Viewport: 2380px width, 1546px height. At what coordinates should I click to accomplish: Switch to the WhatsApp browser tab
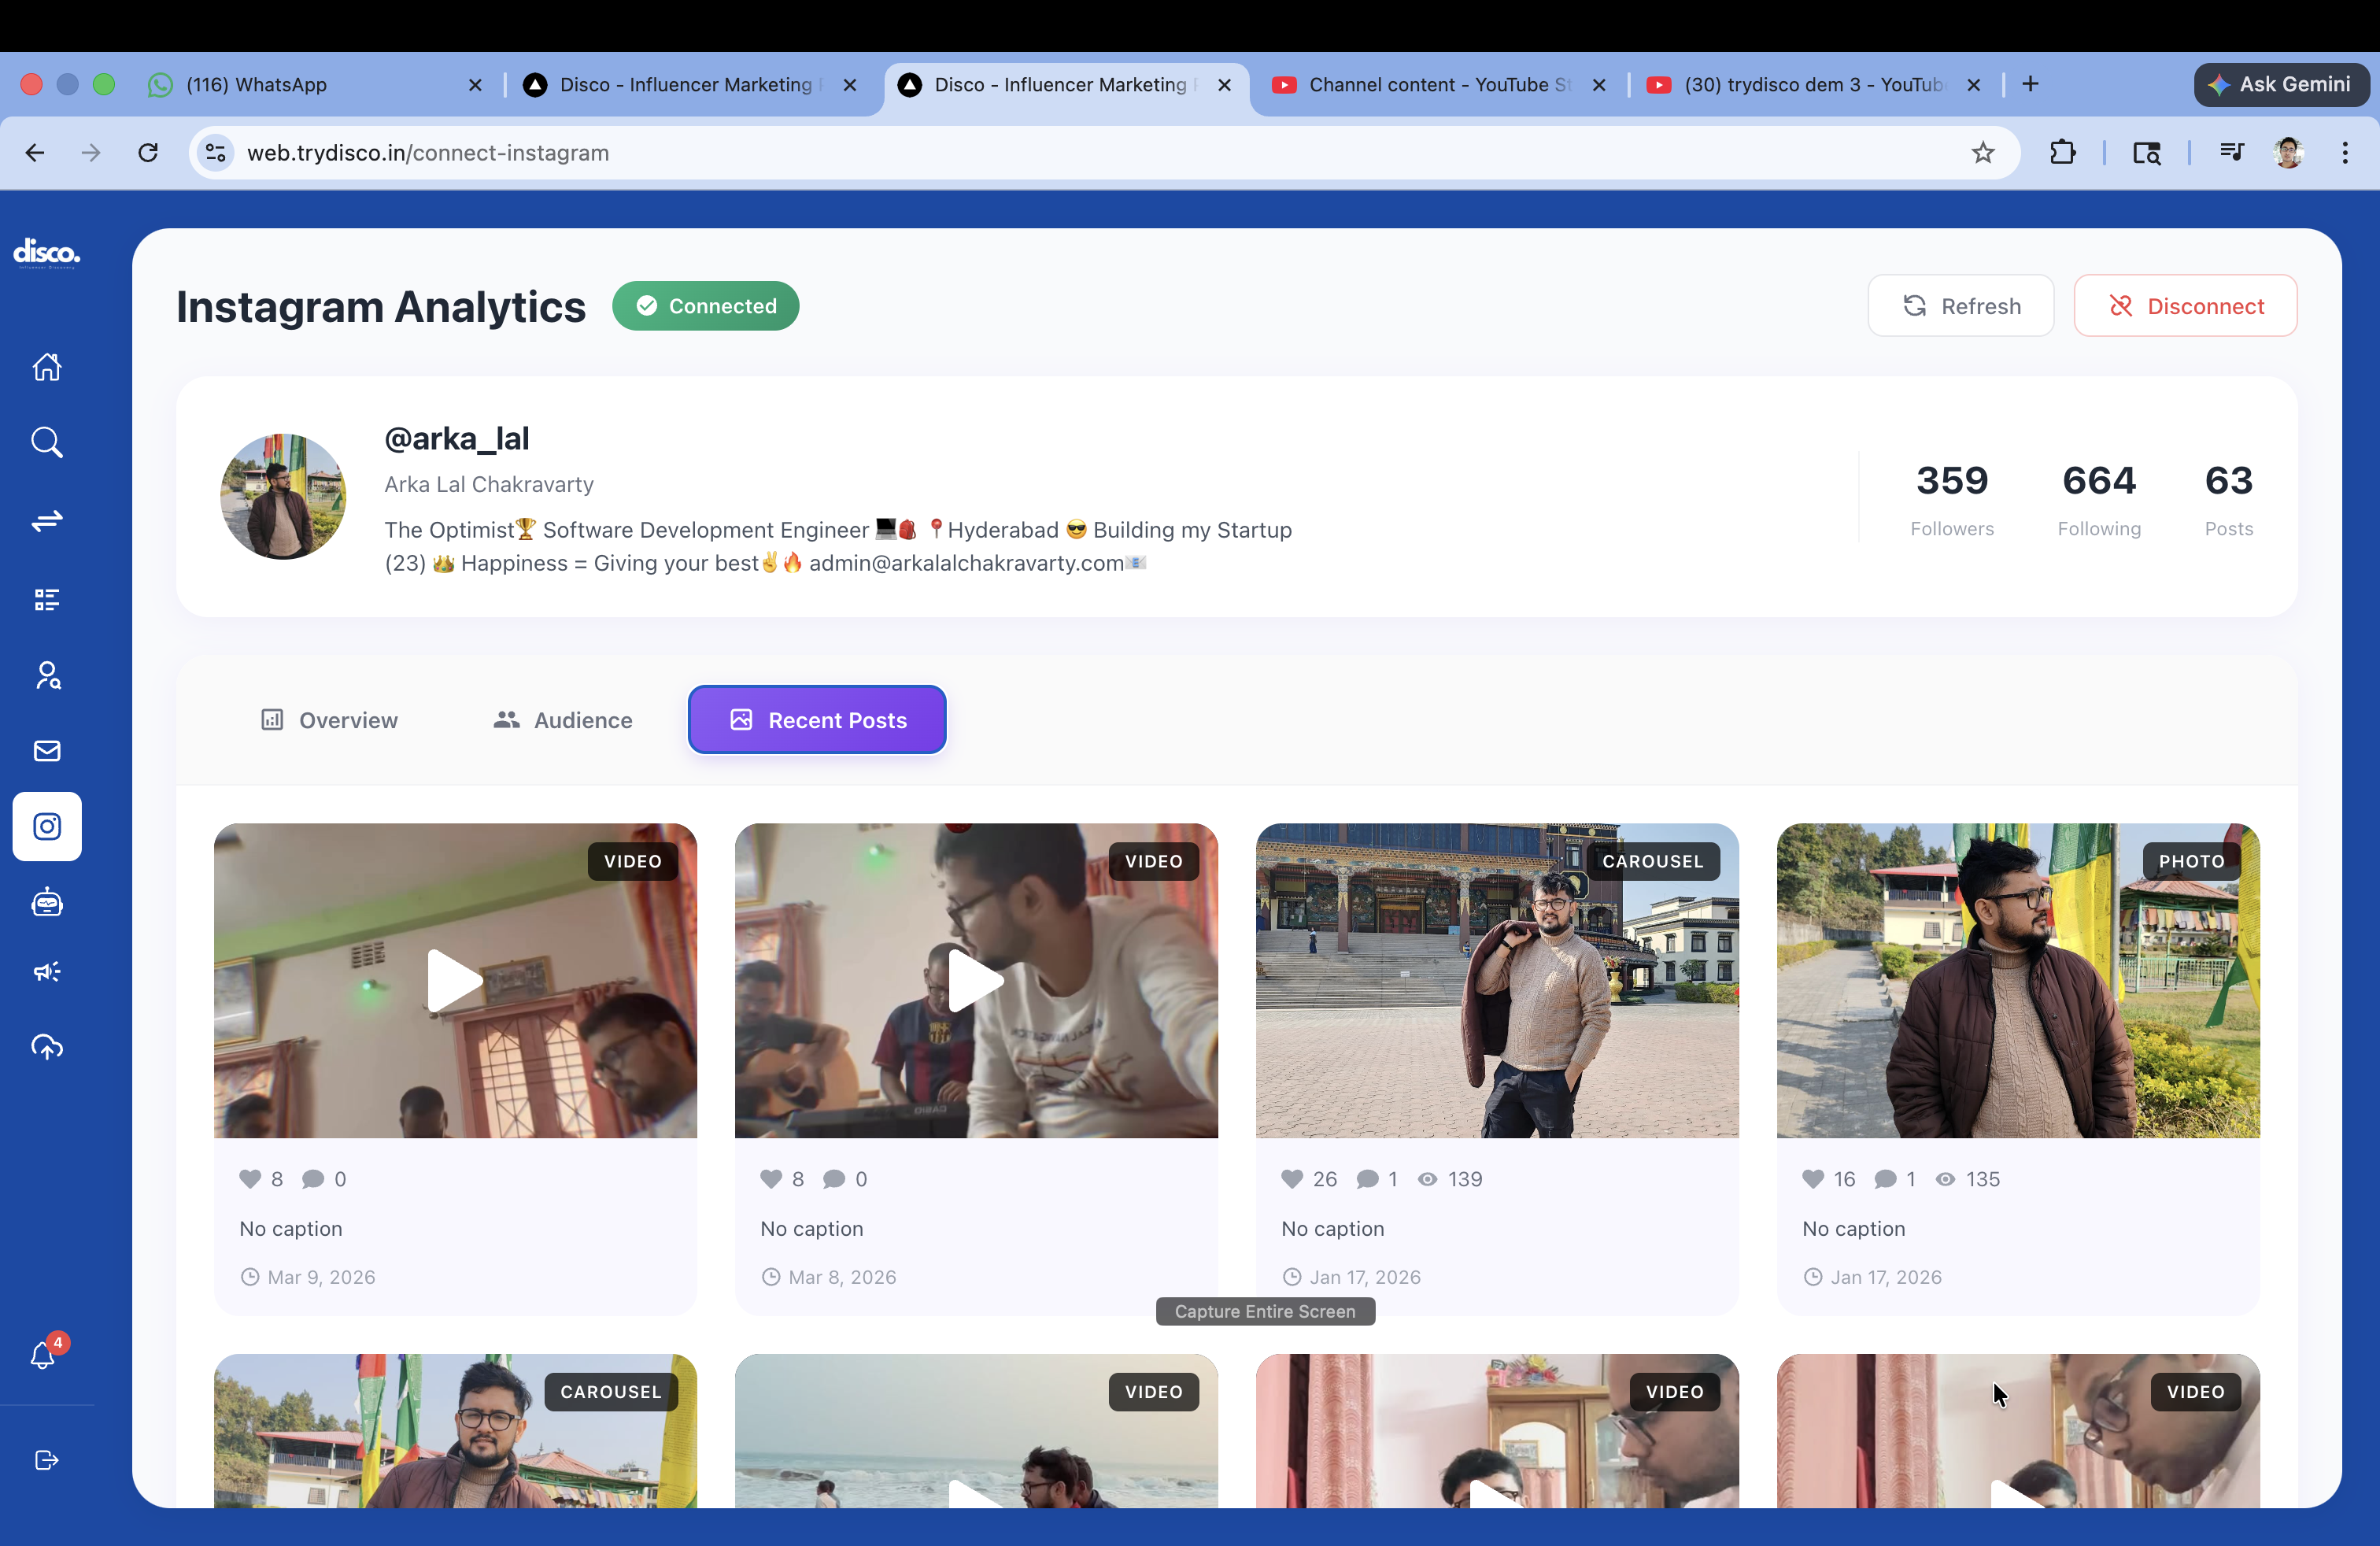[257, 85]
